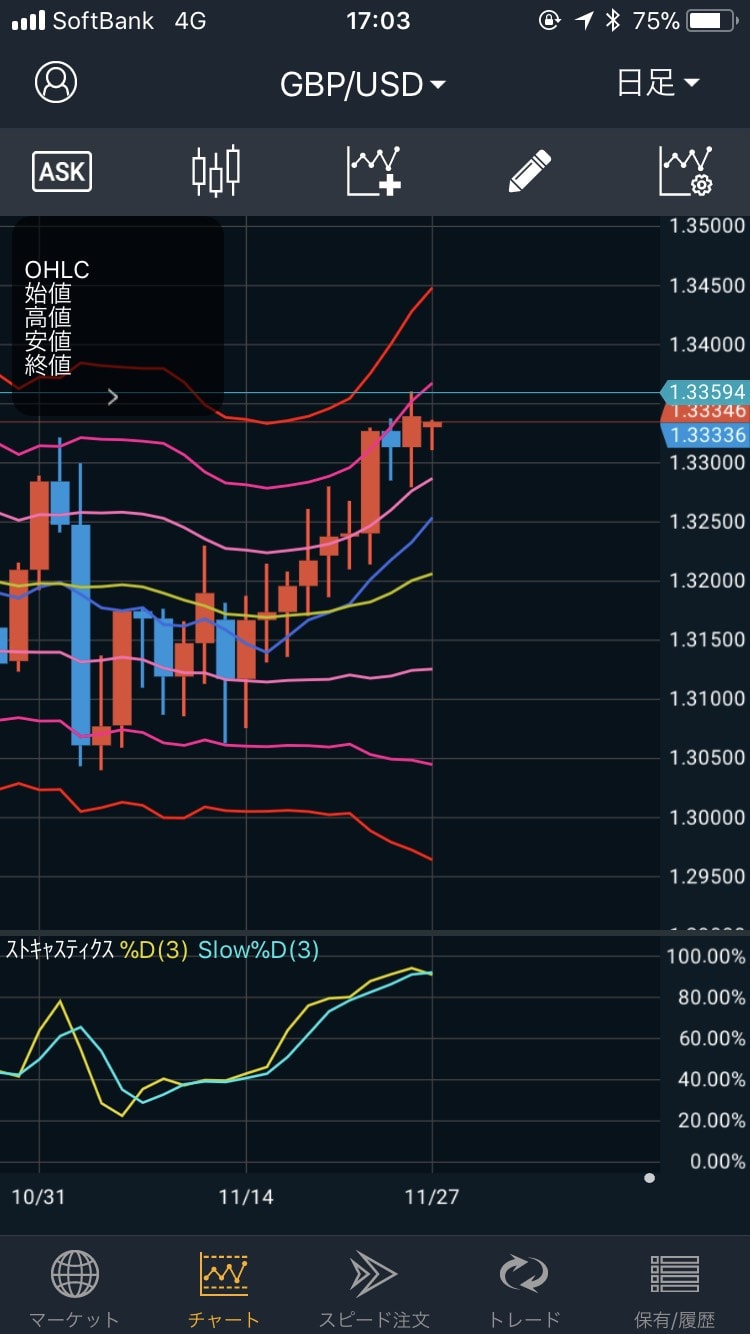Tap the 始値 open price row

tap(48, 294)
